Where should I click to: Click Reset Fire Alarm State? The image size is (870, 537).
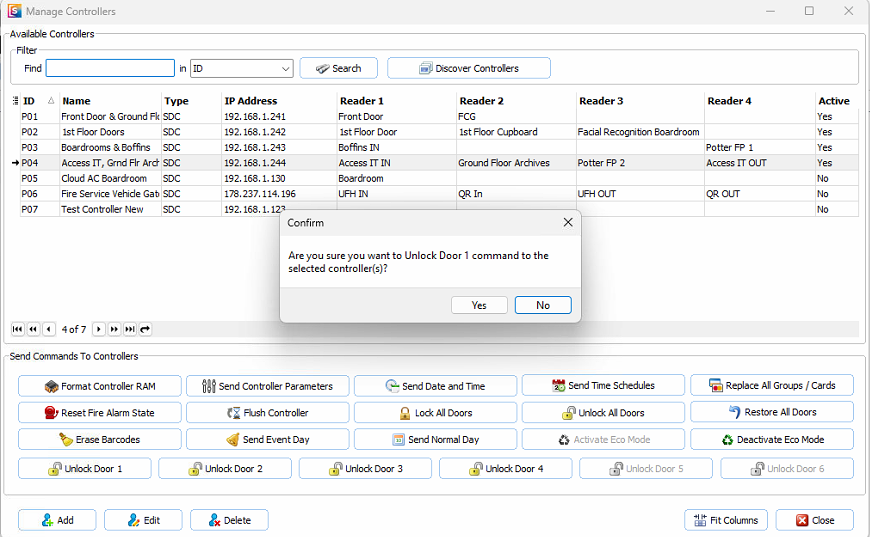(100, 413)
